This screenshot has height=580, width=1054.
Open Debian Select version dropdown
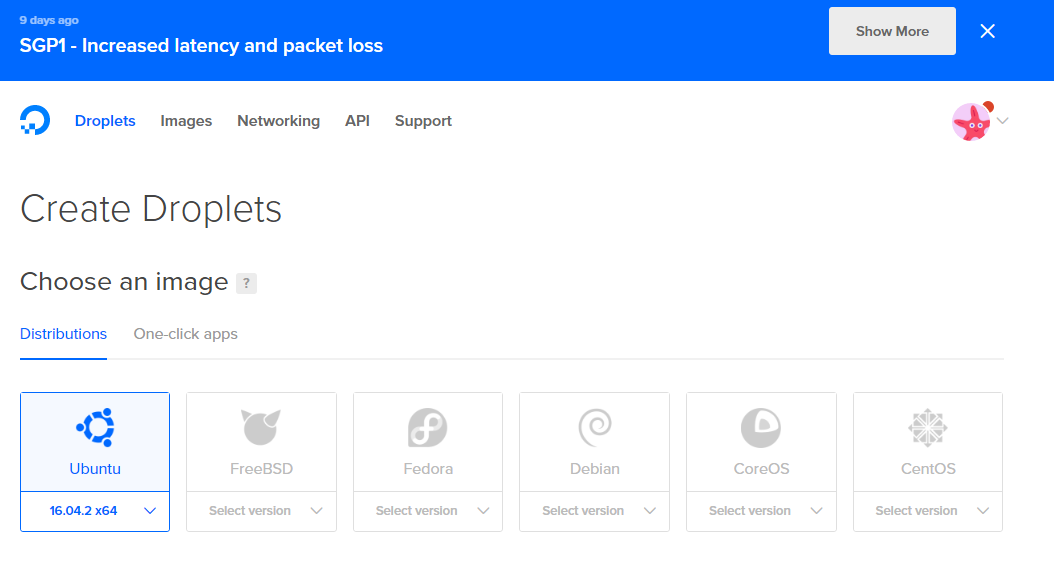[595, 511]
